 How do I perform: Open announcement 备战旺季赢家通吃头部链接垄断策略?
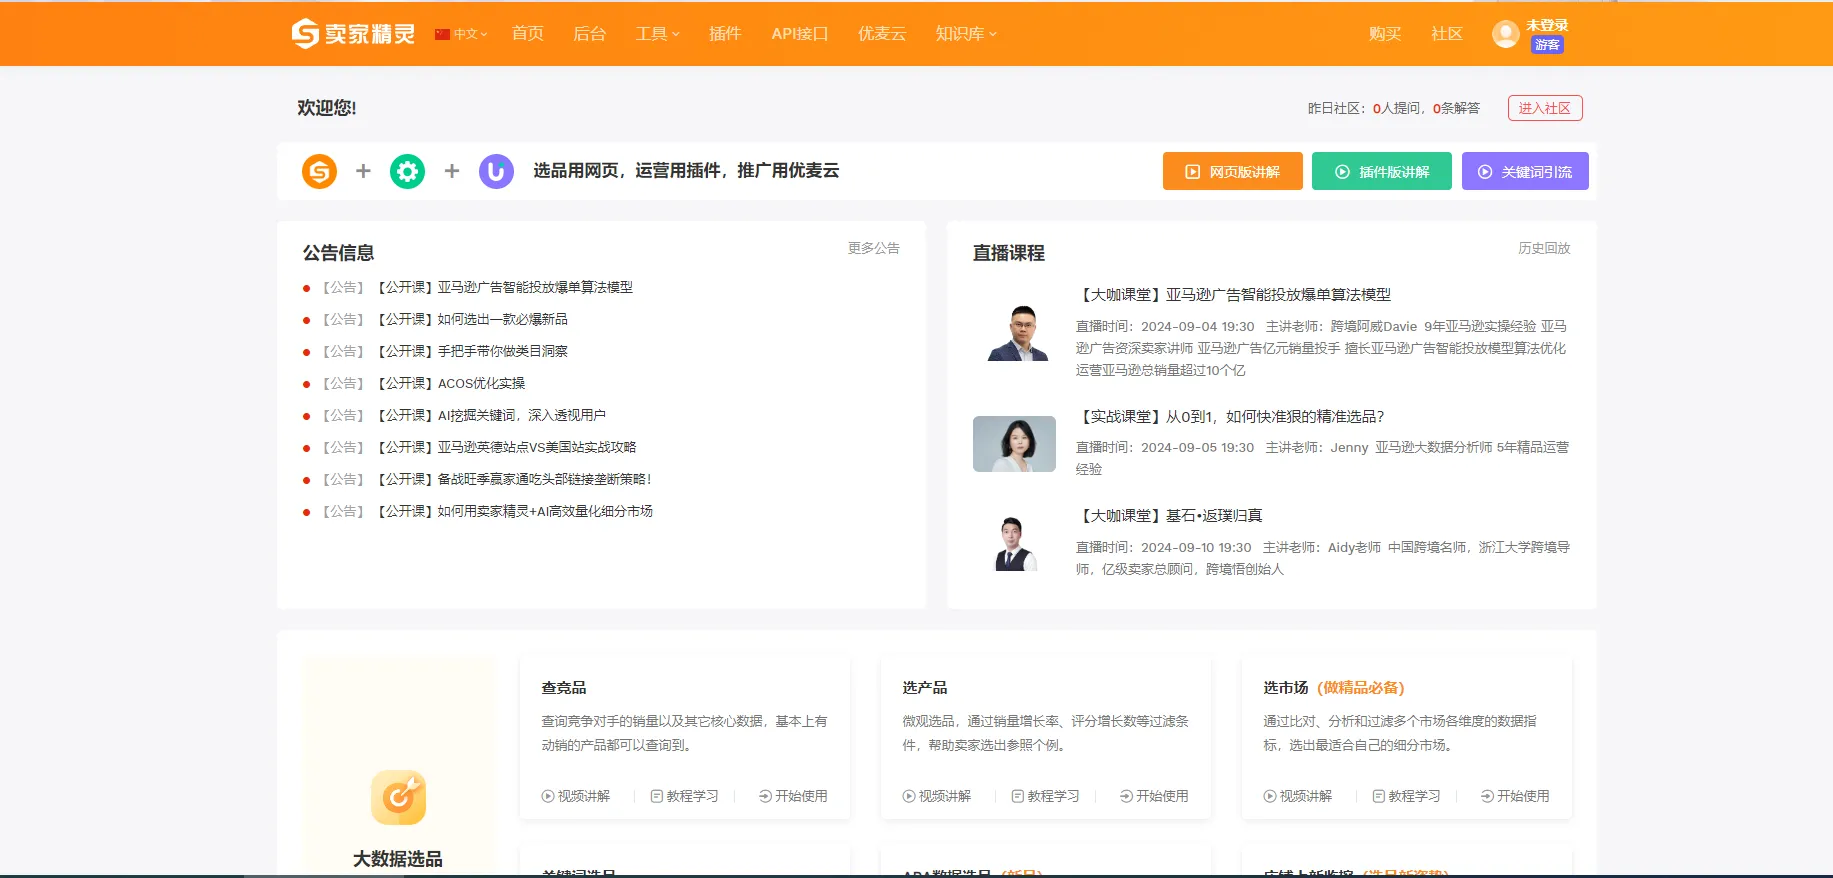pyautogui.click(x=514, y=479)
